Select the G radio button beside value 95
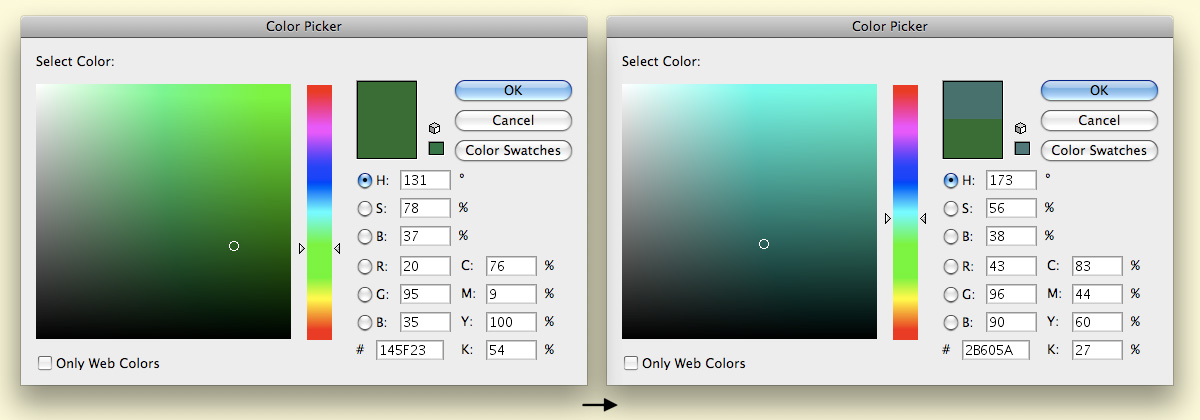The height and width of the screenshot is (420, 1200). pyautogui.click(x=365, y=294)
